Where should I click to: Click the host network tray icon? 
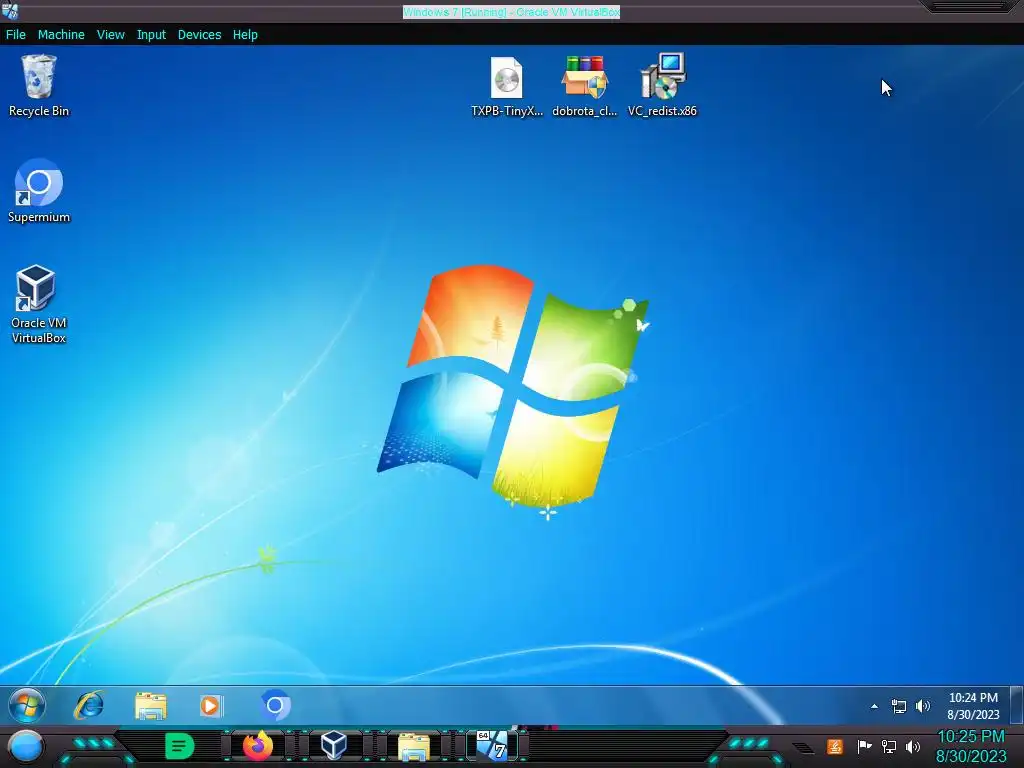point(889,746)
